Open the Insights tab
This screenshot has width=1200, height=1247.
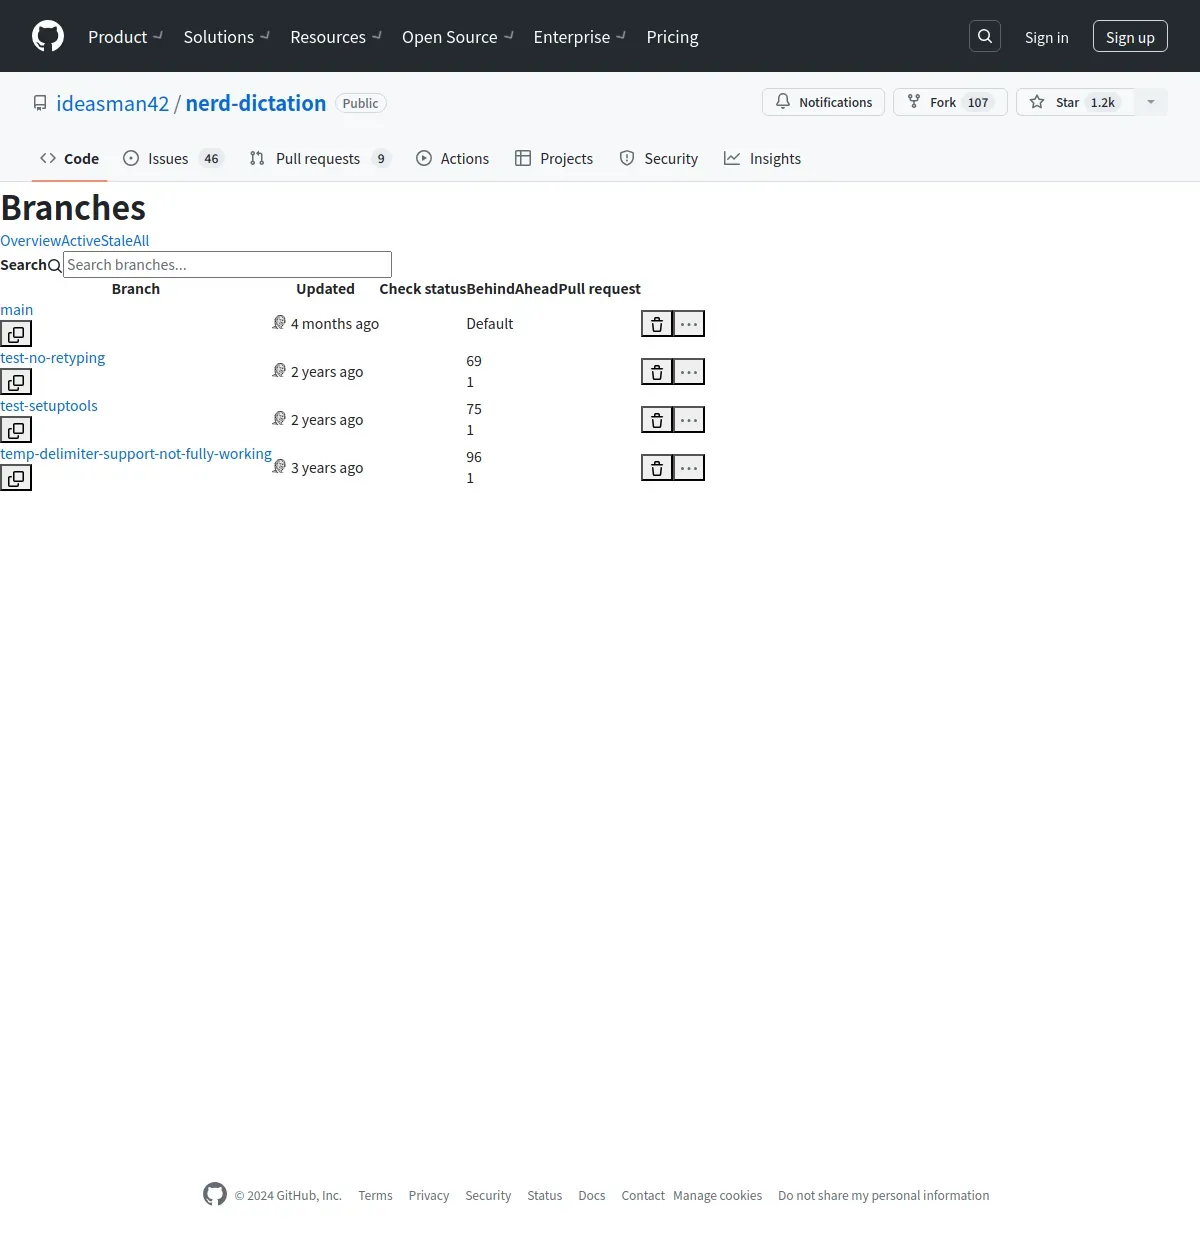762,158
